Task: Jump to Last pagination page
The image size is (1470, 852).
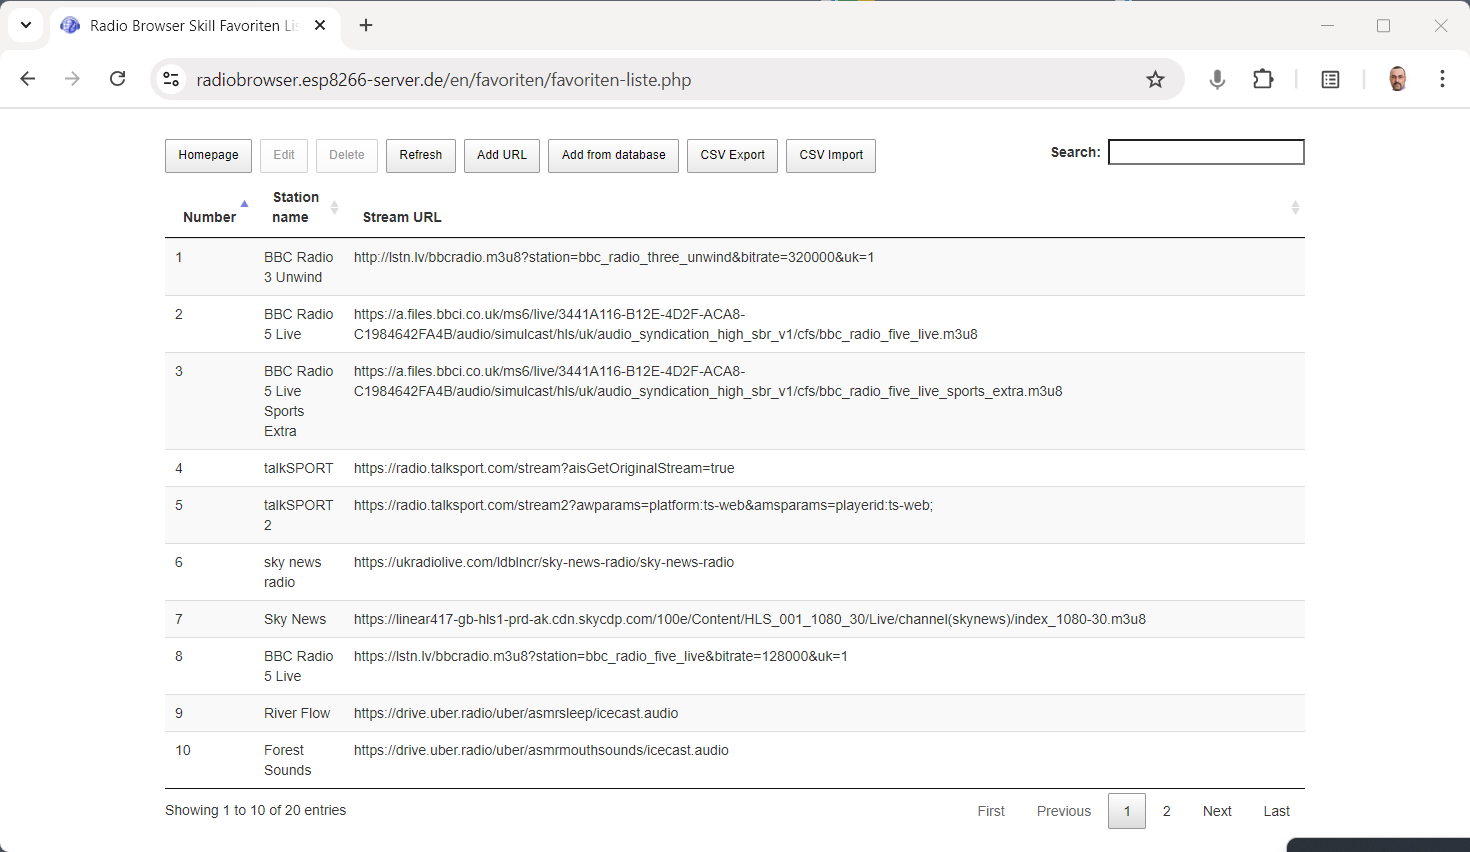Action: [1276, 811]
